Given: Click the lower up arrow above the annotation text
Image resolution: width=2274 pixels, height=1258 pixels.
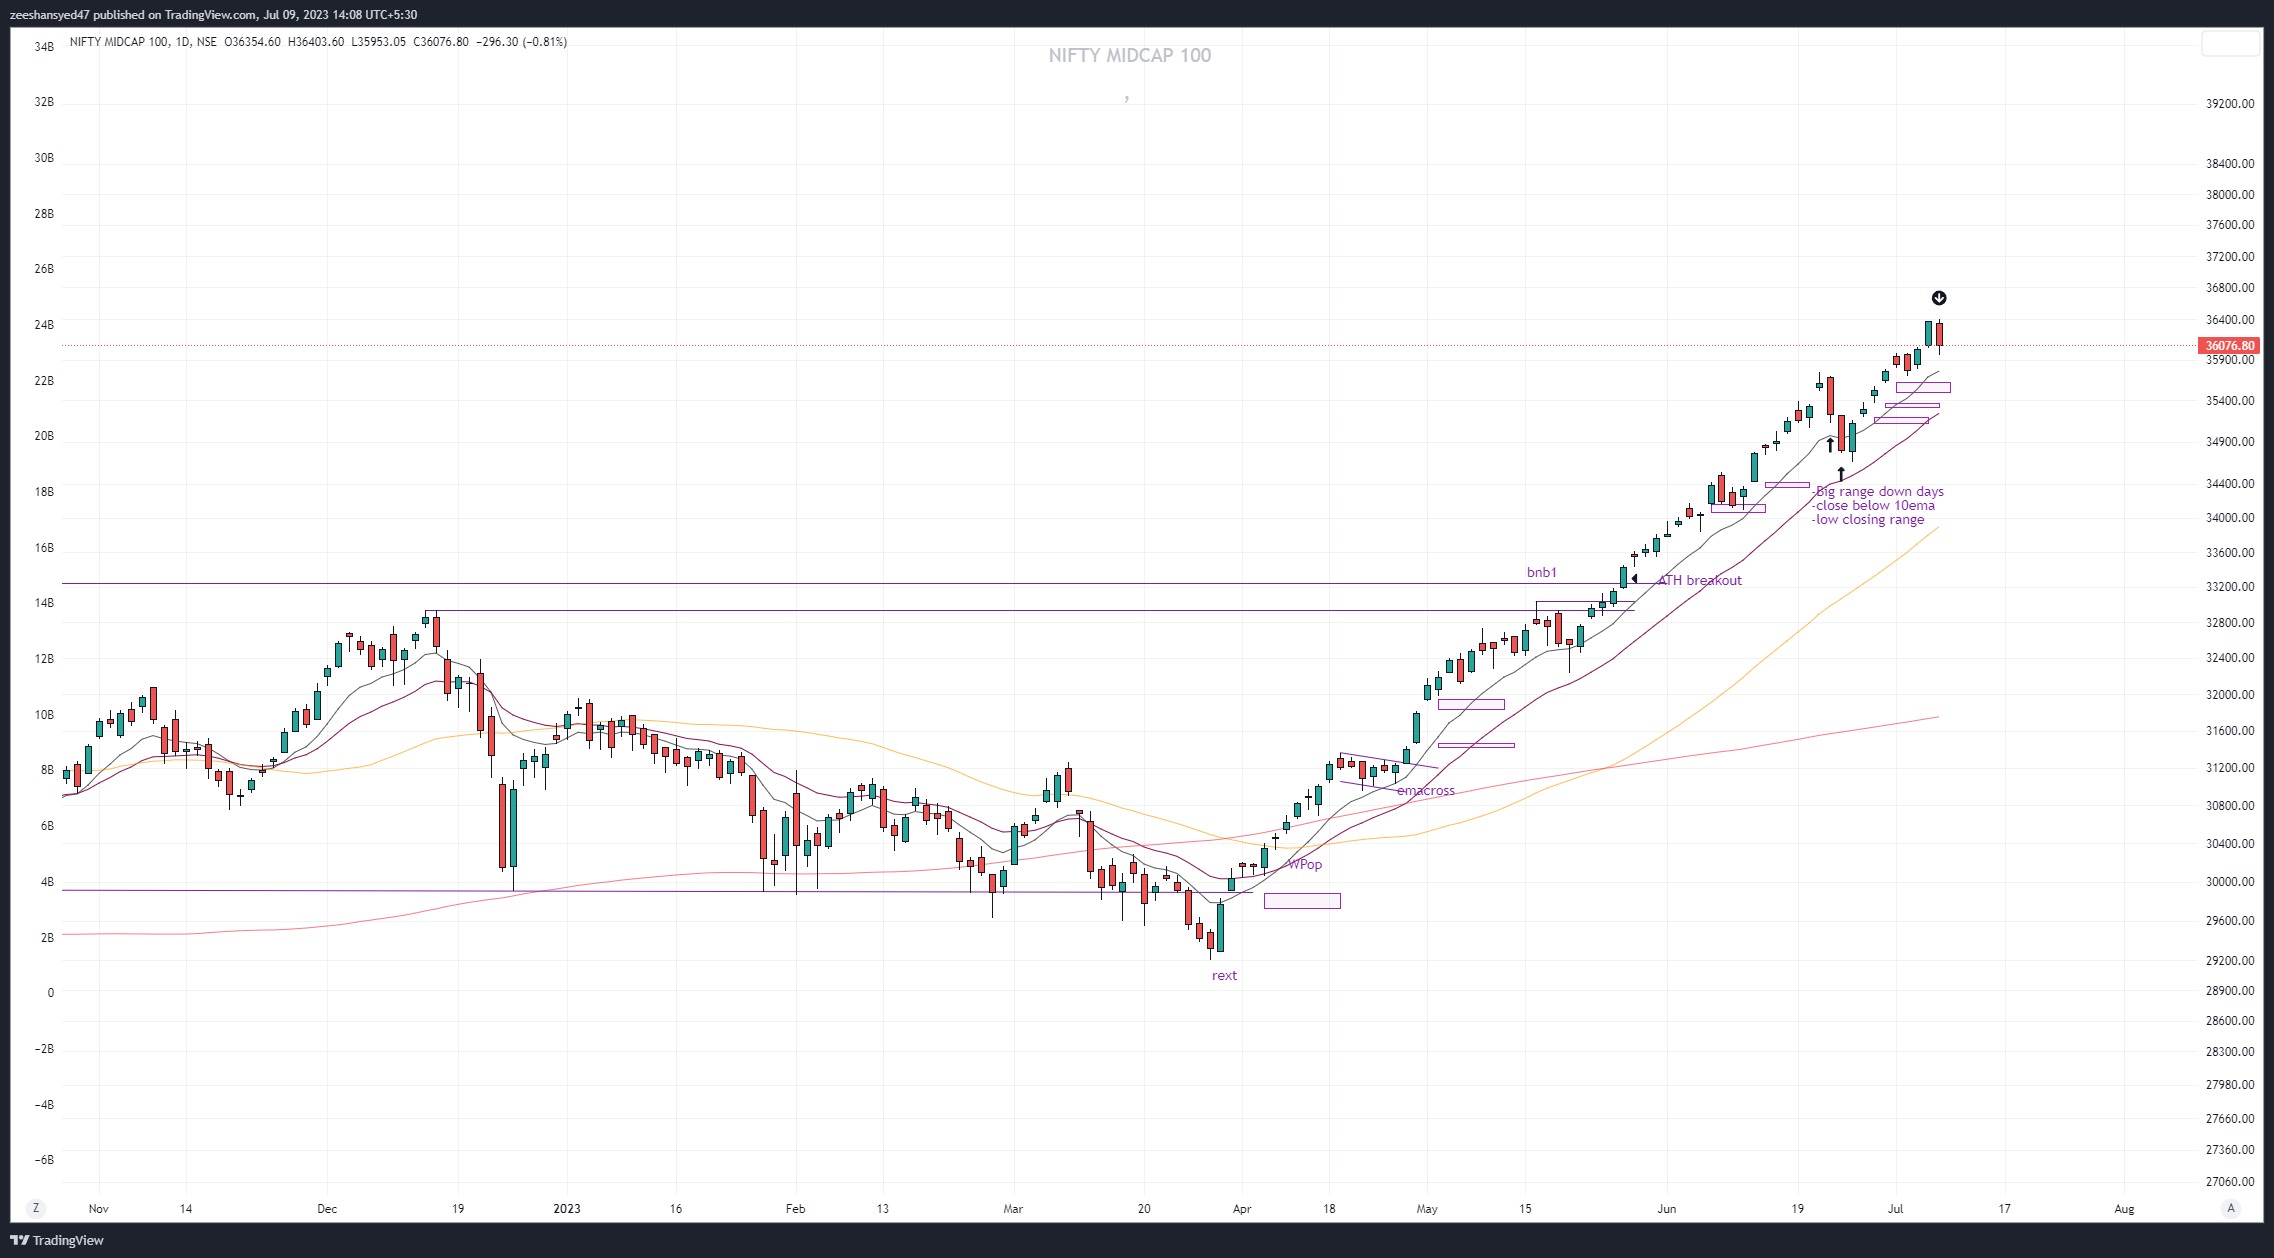Looking at the screenshot, I should point(1841,474).
